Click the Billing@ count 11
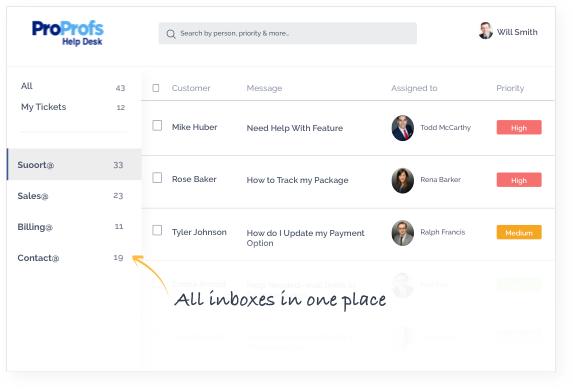 pos(119,227)
